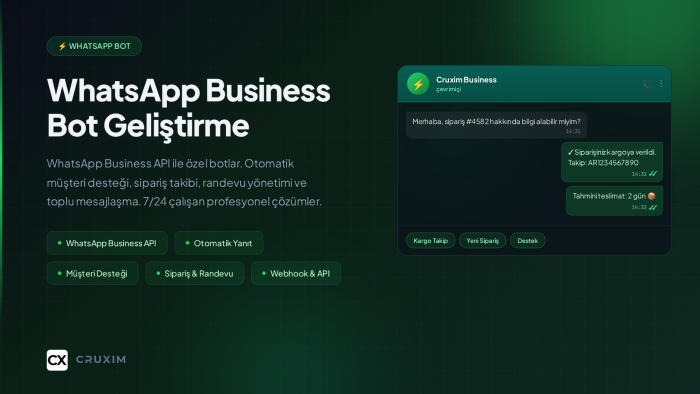Select the Otomatik Yanıt tag
Screen dimensions: 700x394
[x=219, y=243]
